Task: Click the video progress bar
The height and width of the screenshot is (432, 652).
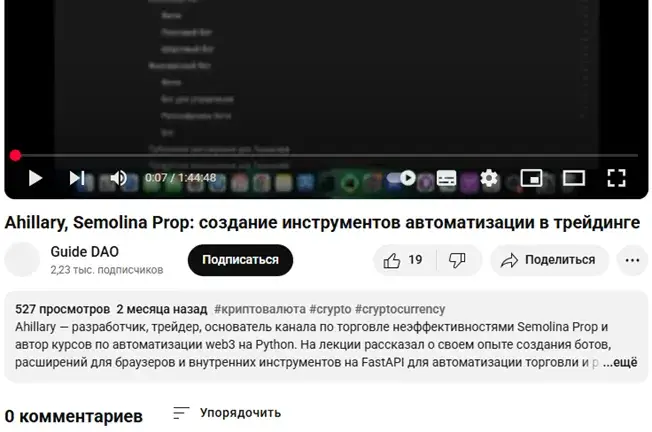Action: tap(326, 156)
